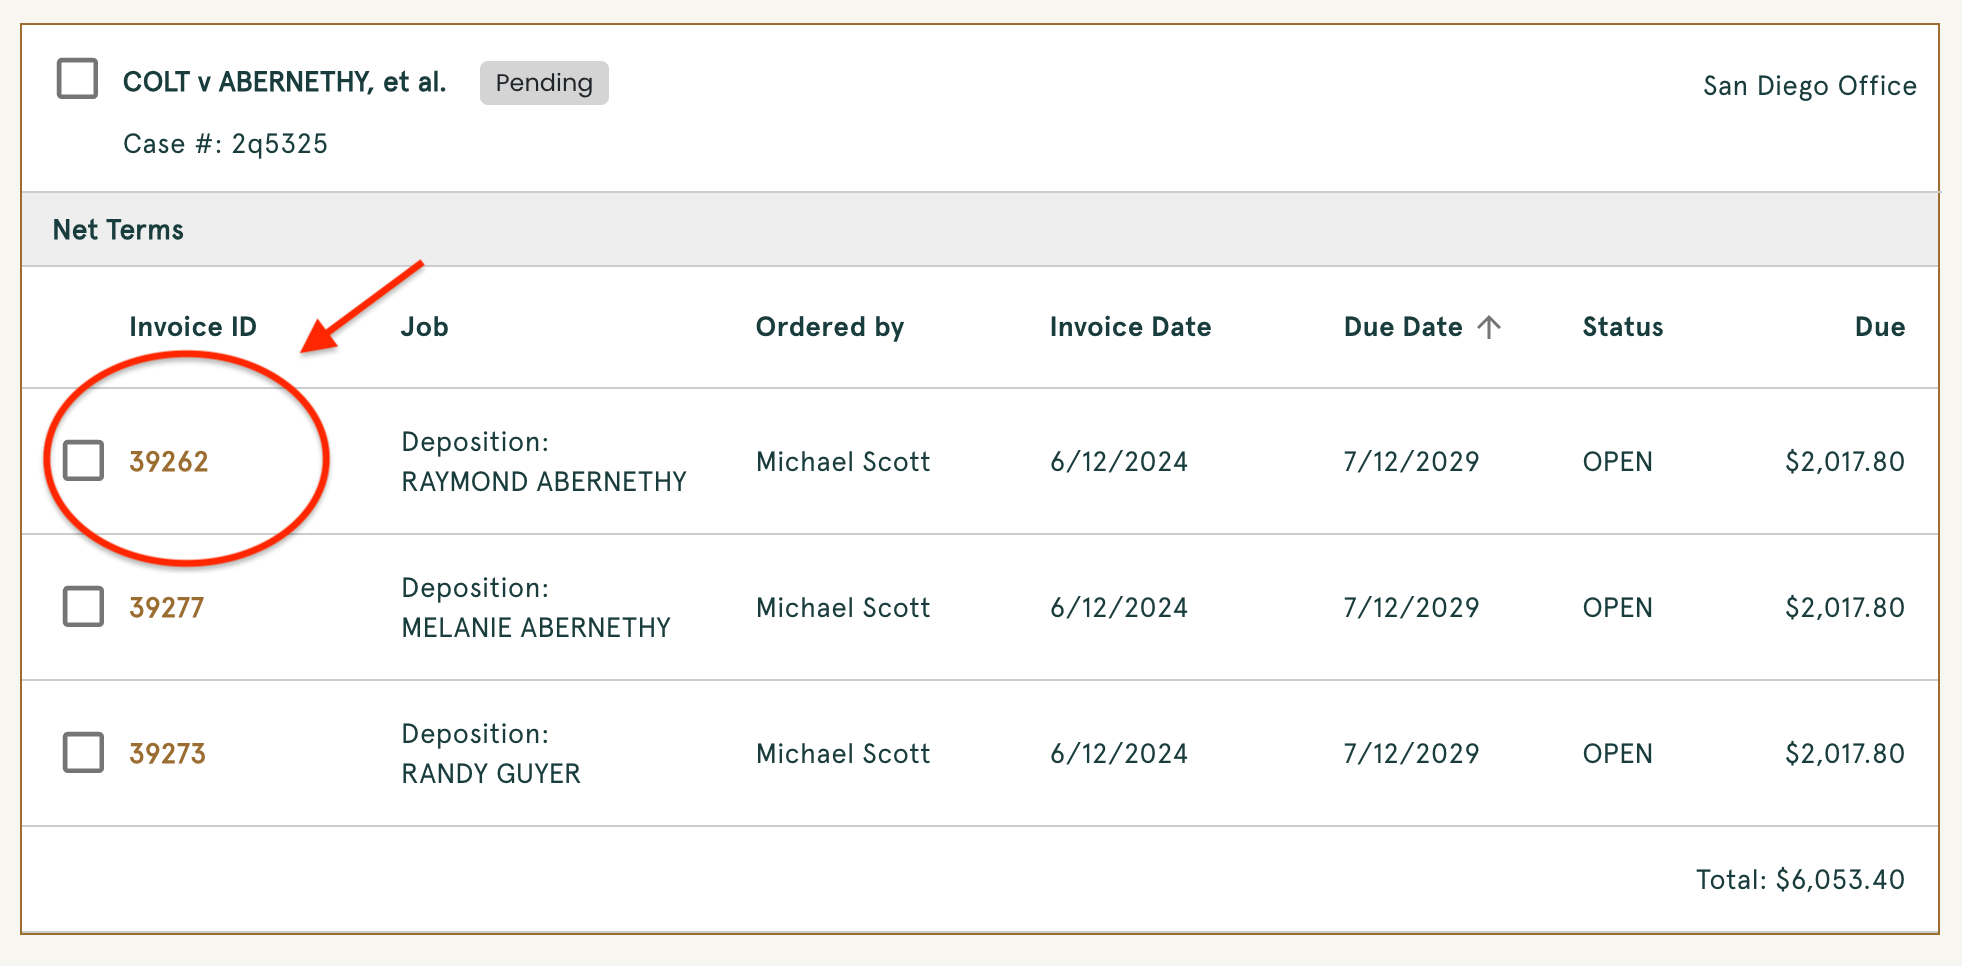Tick the checkbox for invoice 39277
Image resolution: width=1962 pixels, height=966 pixels.
click(83, 606)
